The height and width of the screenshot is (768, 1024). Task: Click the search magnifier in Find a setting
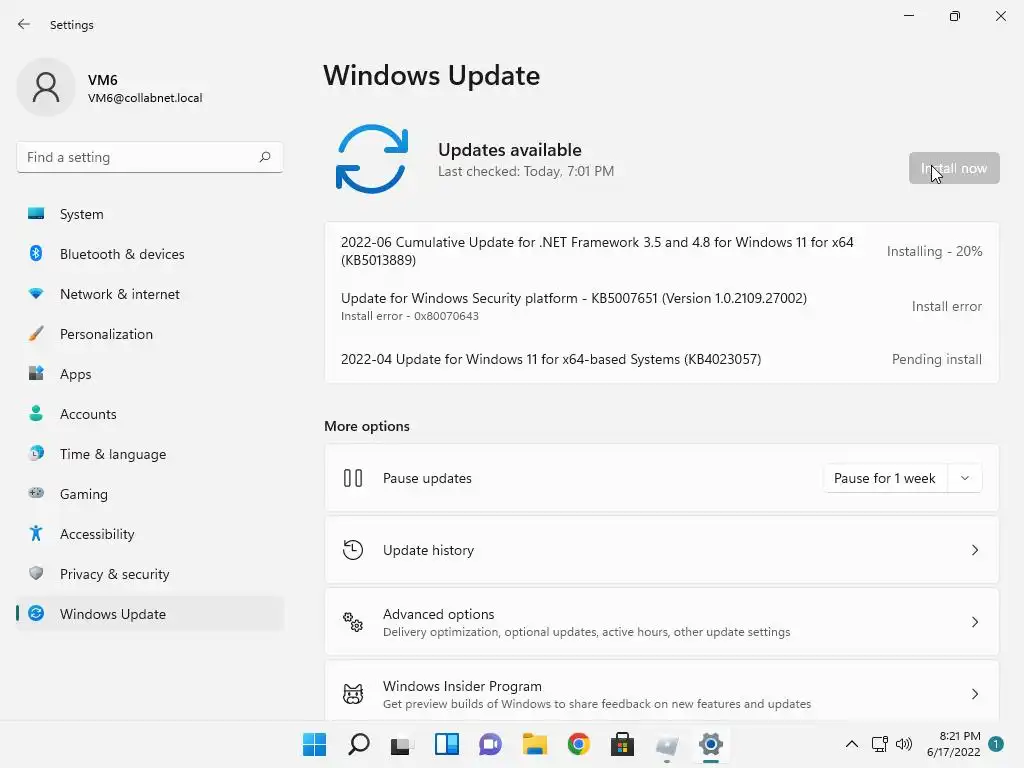click(264, 157)
